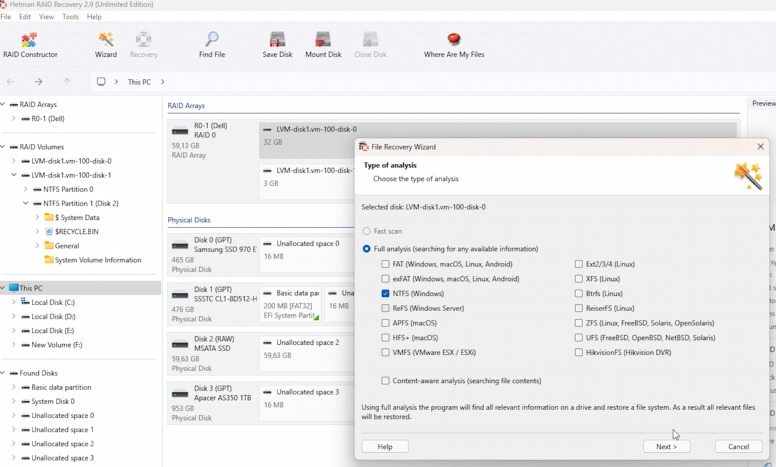This screenshot has width=776, height=467.
Task: Click the Close Disk icon
Action: 370,40
